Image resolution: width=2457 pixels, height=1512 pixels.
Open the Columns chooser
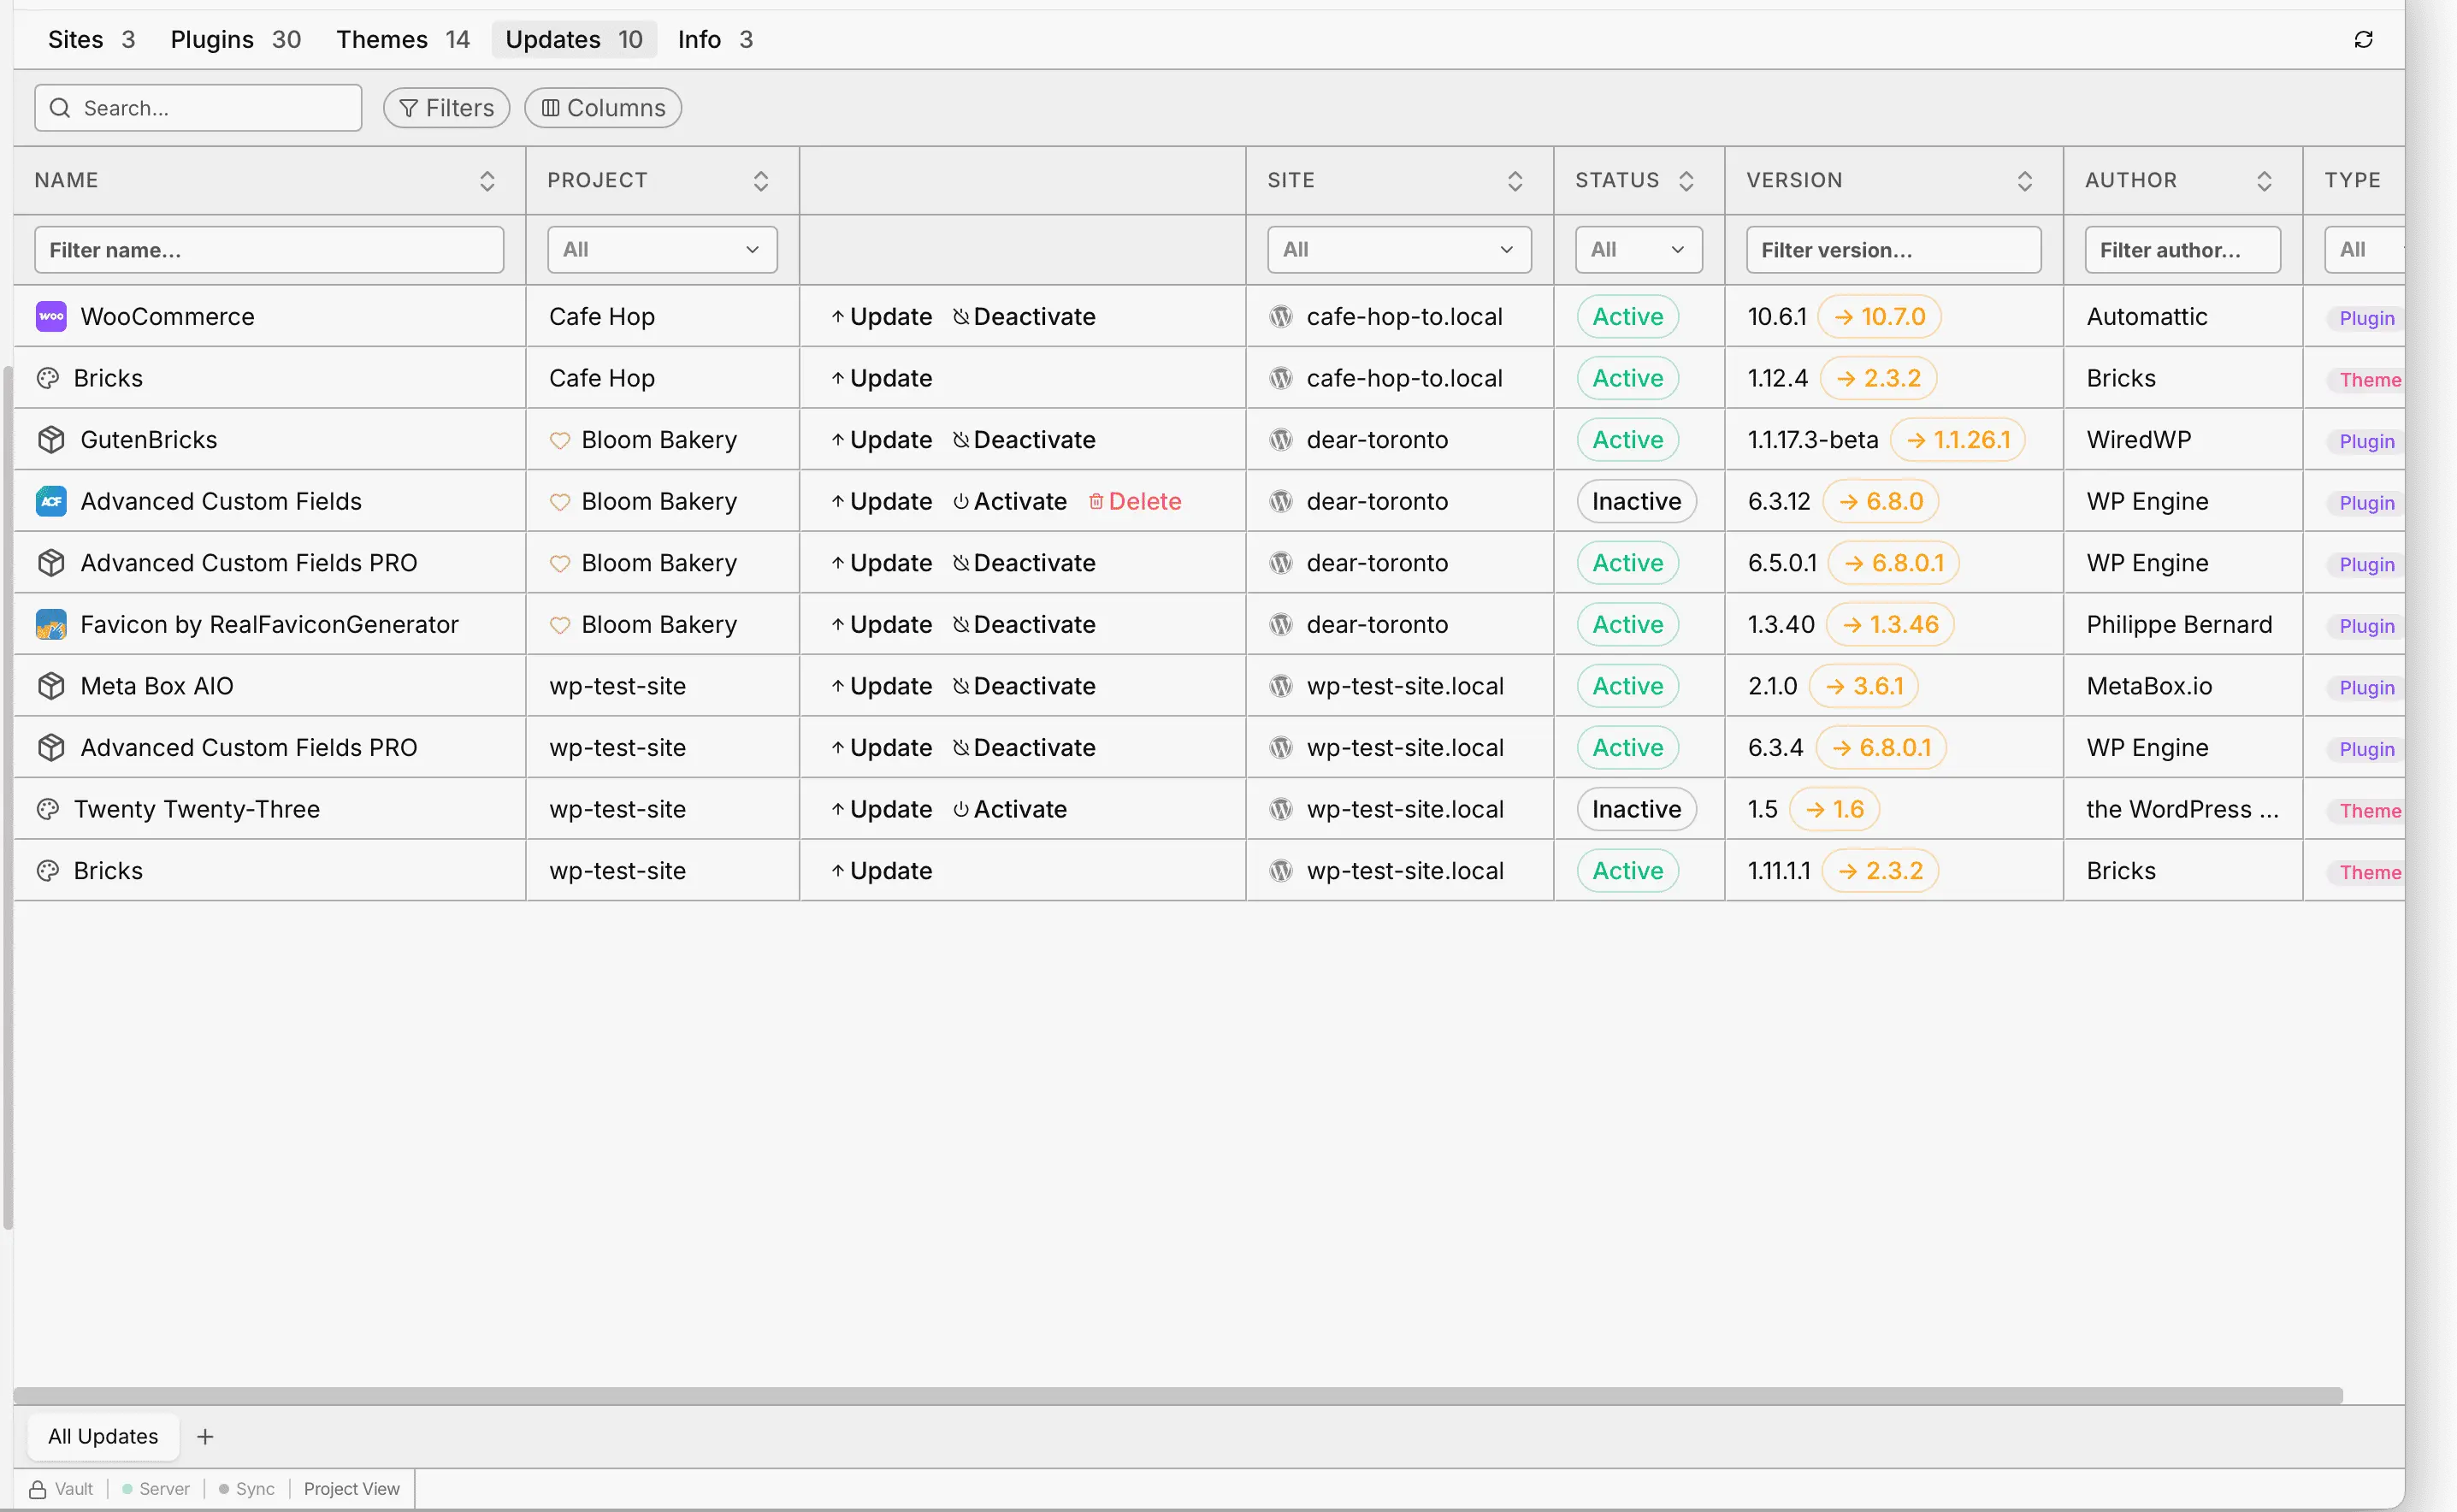coord(603,108)
